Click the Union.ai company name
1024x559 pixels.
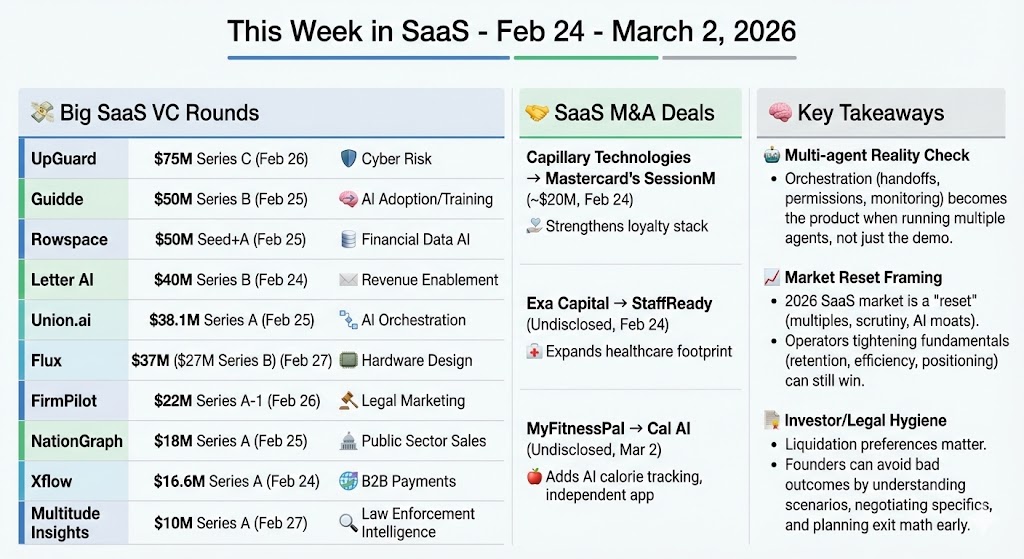click(x=68, y=320)
